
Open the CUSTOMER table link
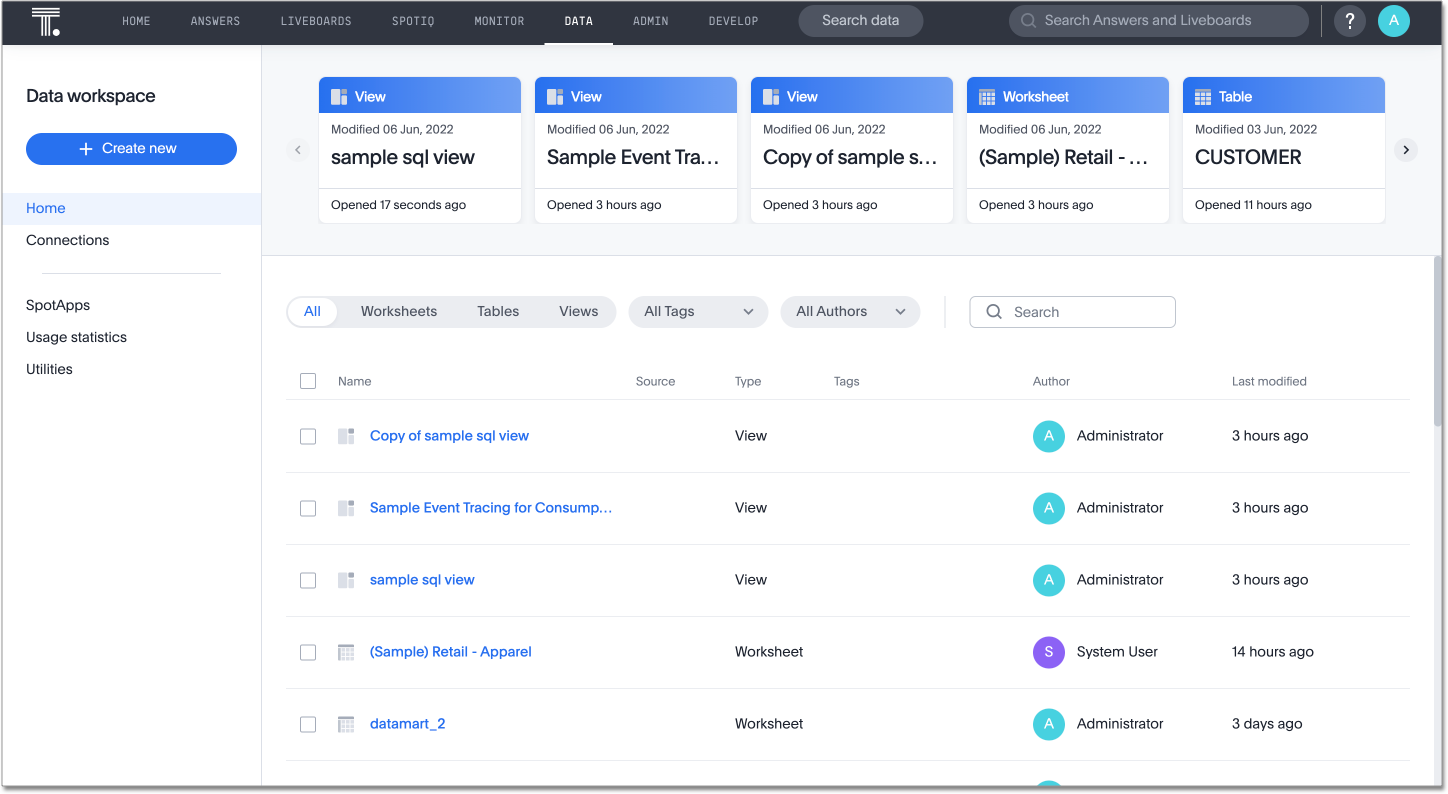point(1249,157)
